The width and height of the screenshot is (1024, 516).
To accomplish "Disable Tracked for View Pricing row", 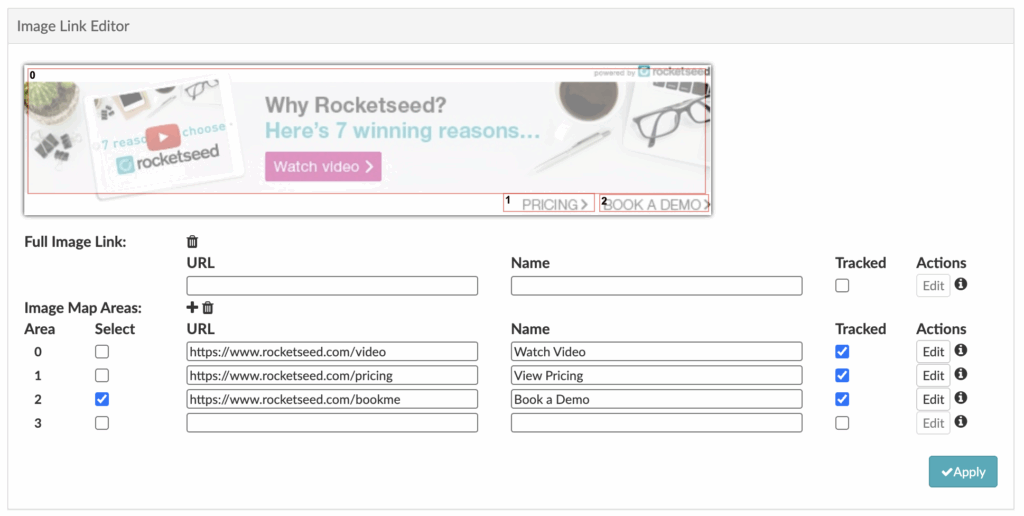I will click(x=842, y=376).
